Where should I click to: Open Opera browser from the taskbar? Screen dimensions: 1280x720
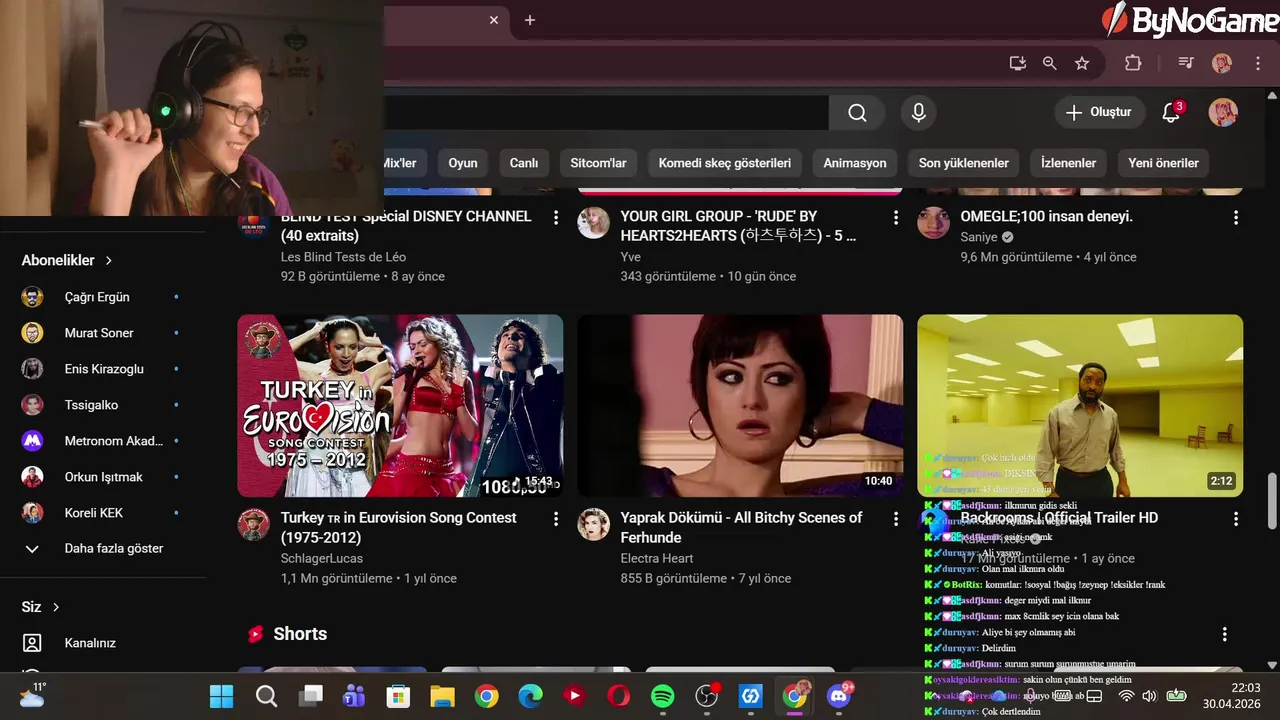click(618, 696)
